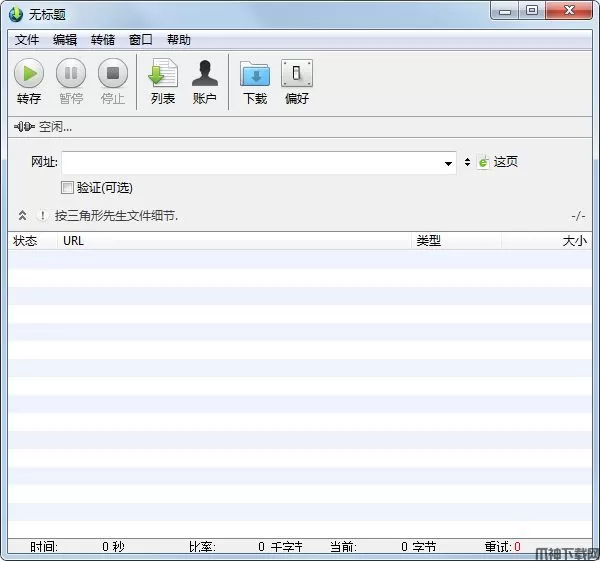
Task: Open the 文件 menu
Action: coord(27,40)
